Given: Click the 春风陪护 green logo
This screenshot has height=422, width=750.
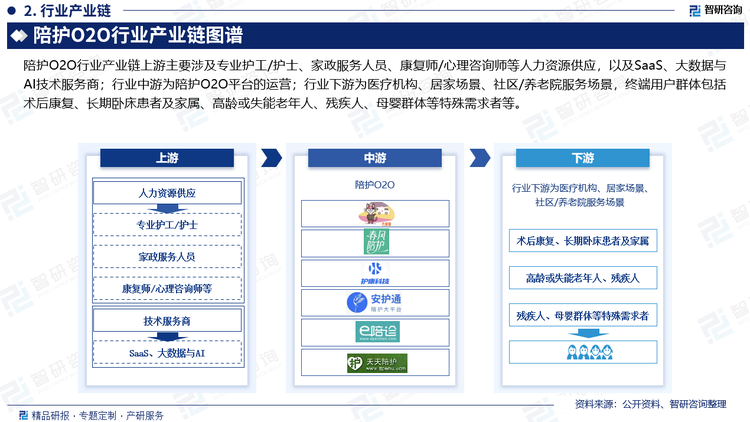Looking at the screenshot, I should (x=376, y=243).
